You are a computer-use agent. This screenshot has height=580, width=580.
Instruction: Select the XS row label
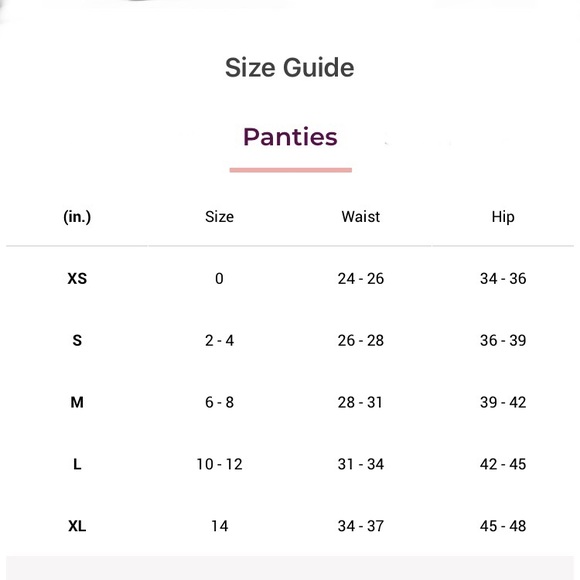[x=77, y=279]
